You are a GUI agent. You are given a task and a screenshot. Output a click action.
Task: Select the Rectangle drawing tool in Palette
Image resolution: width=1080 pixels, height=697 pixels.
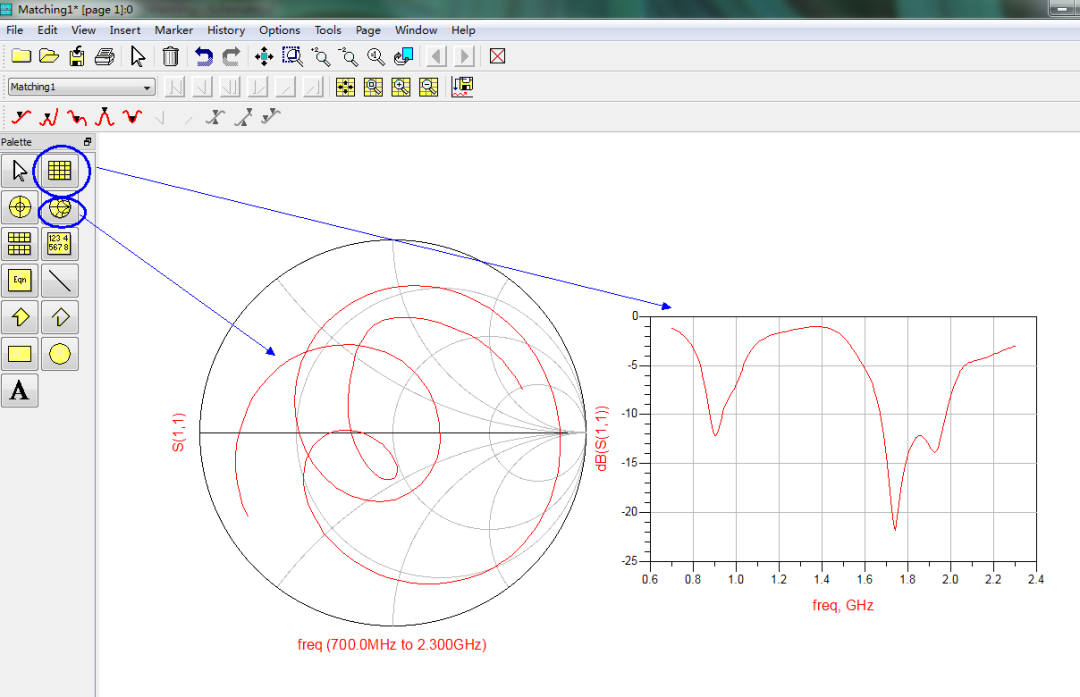(19, 354)
